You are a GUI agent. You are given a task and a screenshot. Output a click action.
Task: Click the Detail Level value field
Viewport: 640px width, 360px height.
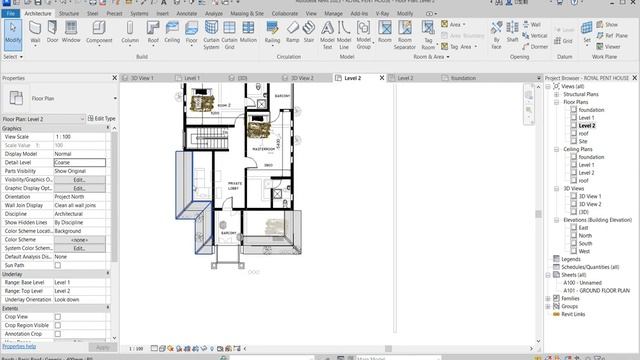[x=80, y=162]
